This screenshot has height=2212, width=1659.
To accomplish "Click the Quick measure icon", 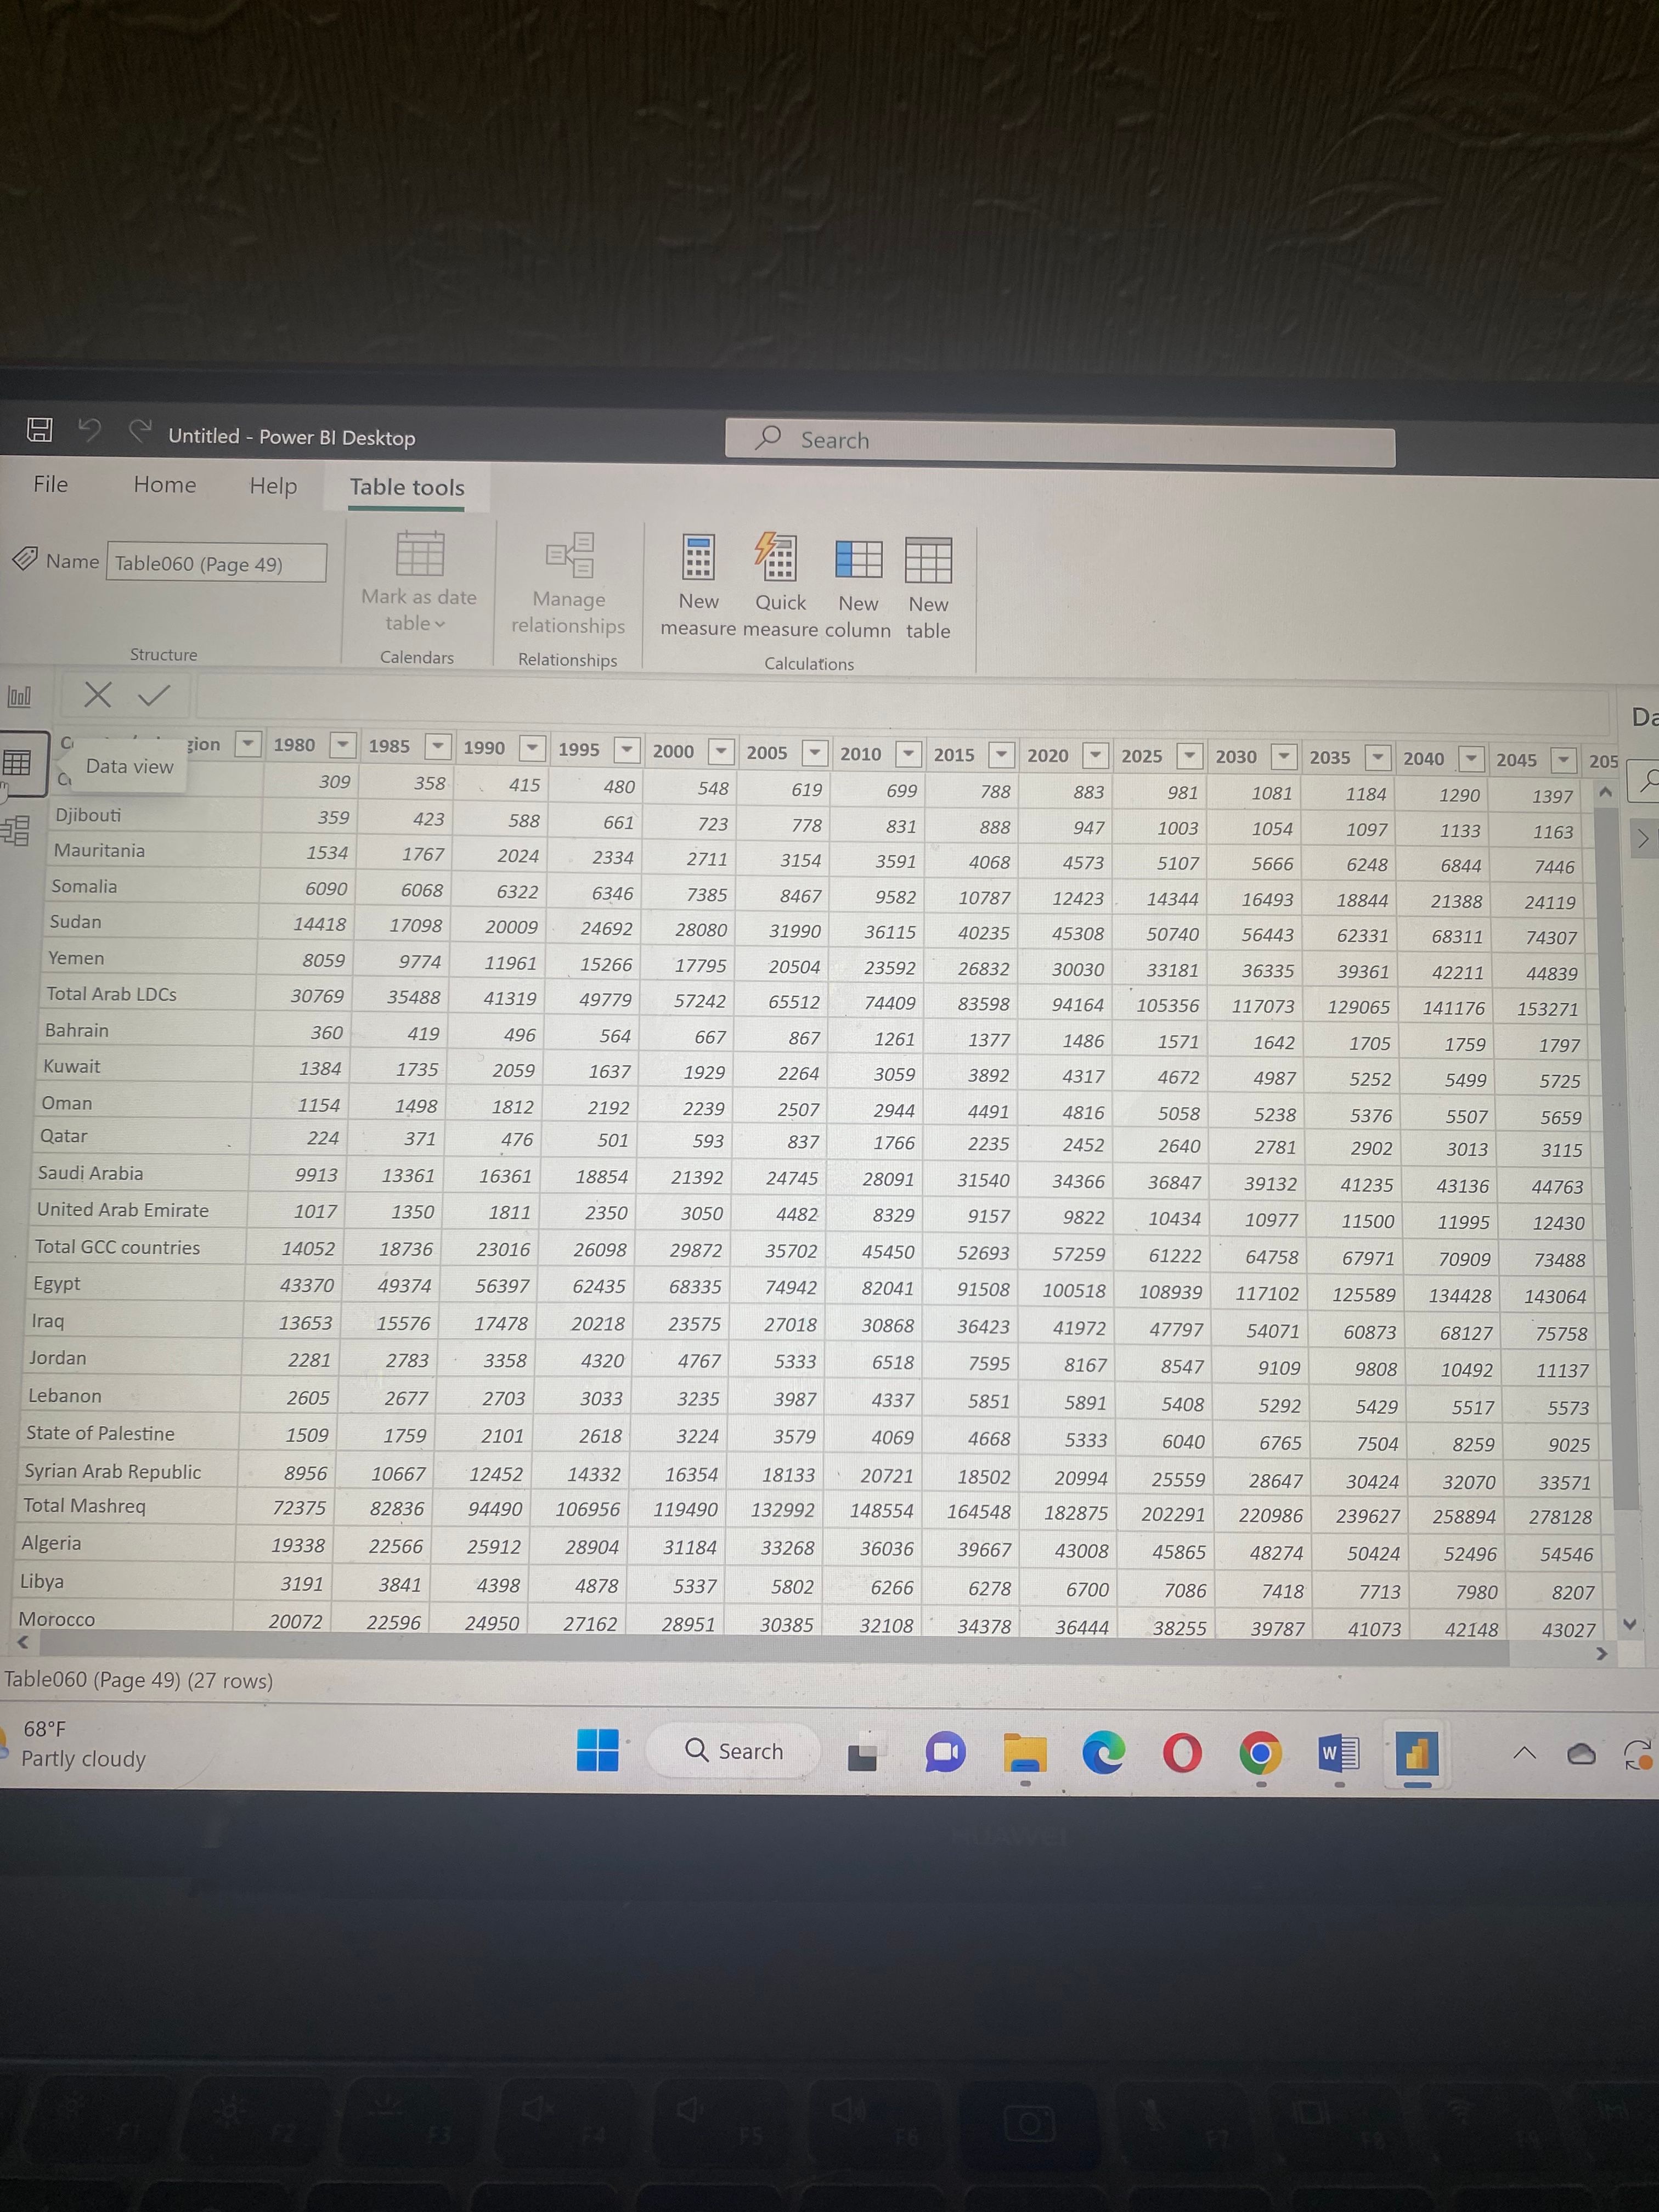I will (777, 556).
